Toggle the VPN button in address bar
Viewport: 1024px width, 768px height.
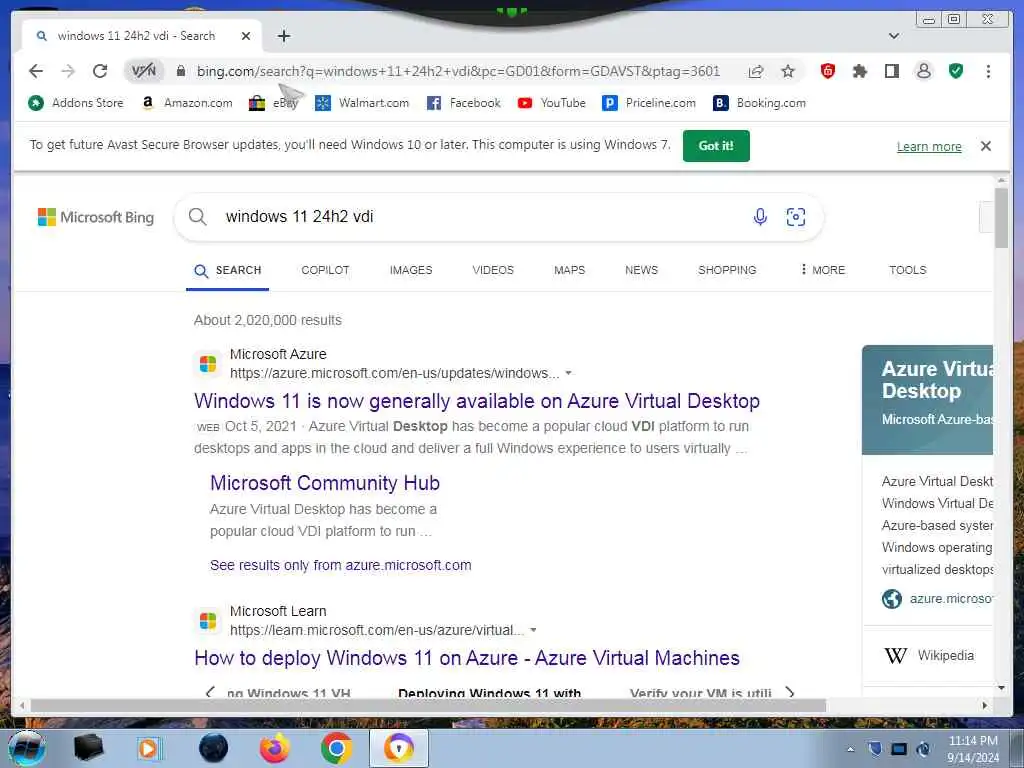144,71
